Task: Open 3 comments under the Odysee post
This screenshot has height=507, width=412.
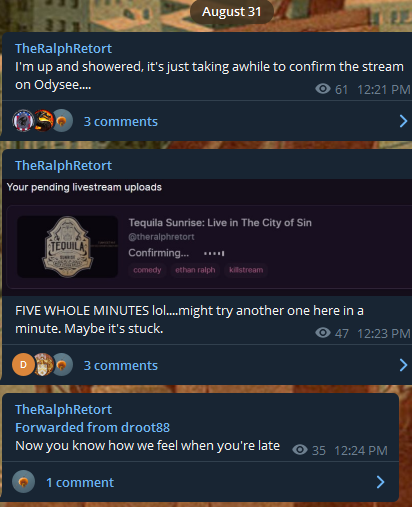Action: [x=121, y=122]
